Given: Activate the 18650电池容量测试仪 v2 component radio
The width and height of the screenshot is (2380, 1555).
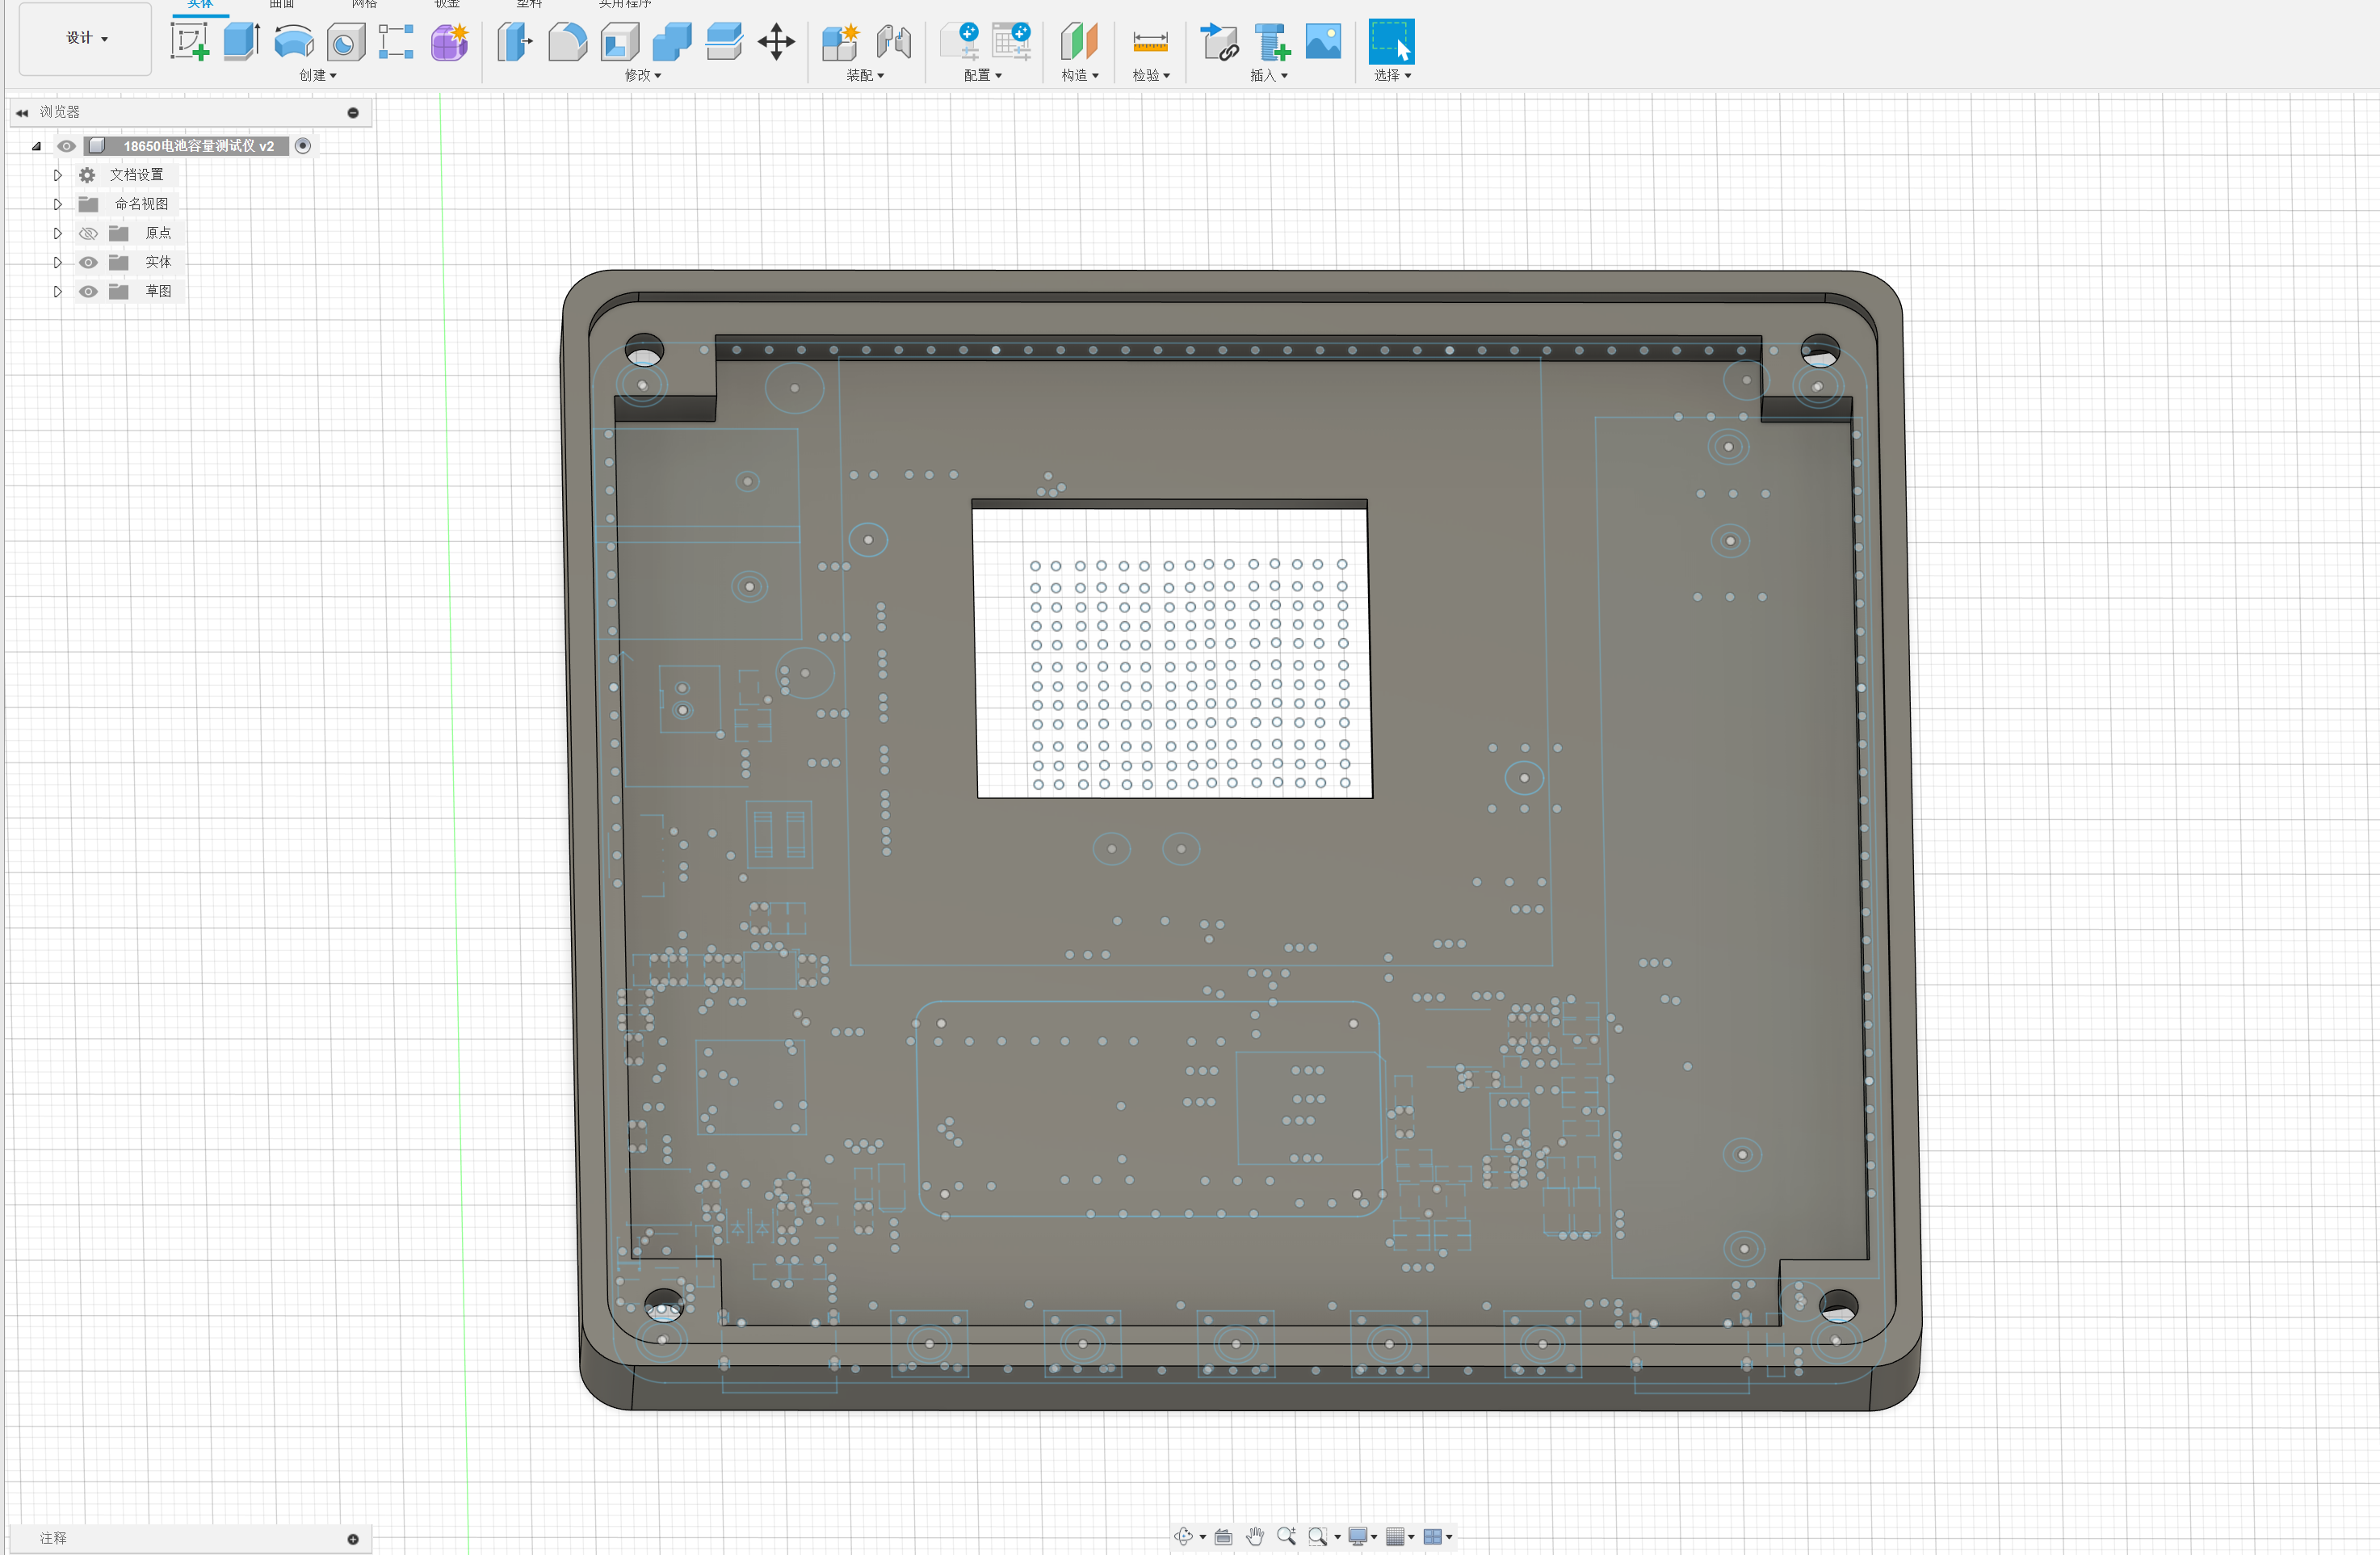Looking at the screenshot, I should tap(303, 146).
